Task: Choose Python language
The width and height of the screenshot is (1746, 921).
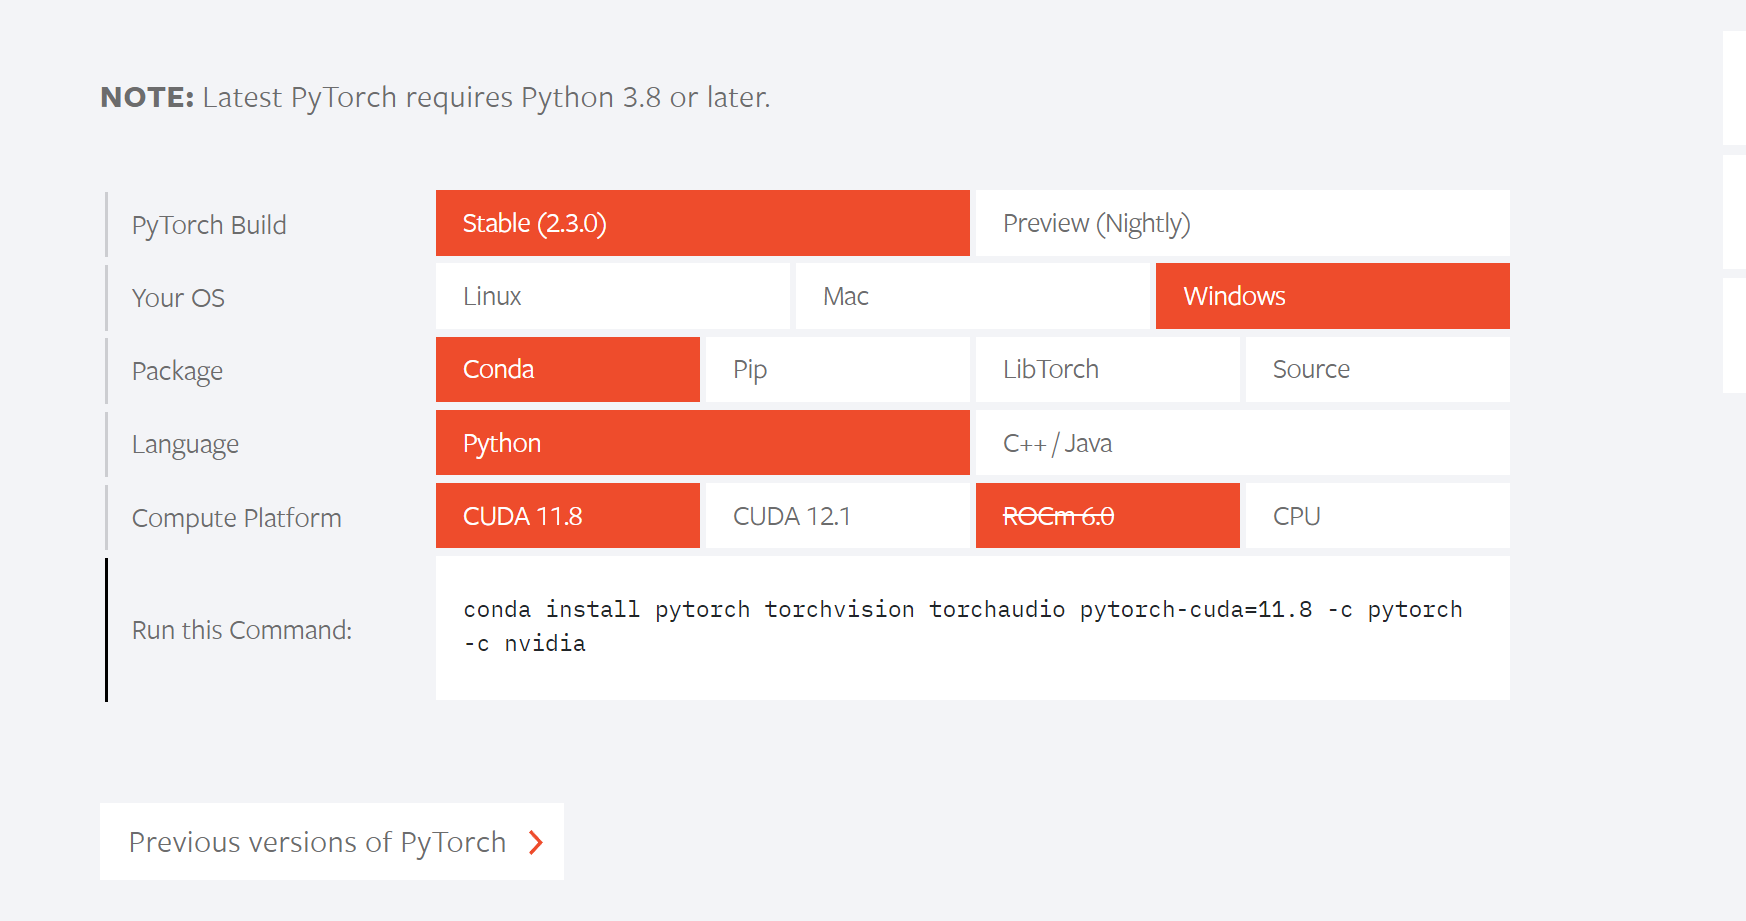Action: click(703, 443)
